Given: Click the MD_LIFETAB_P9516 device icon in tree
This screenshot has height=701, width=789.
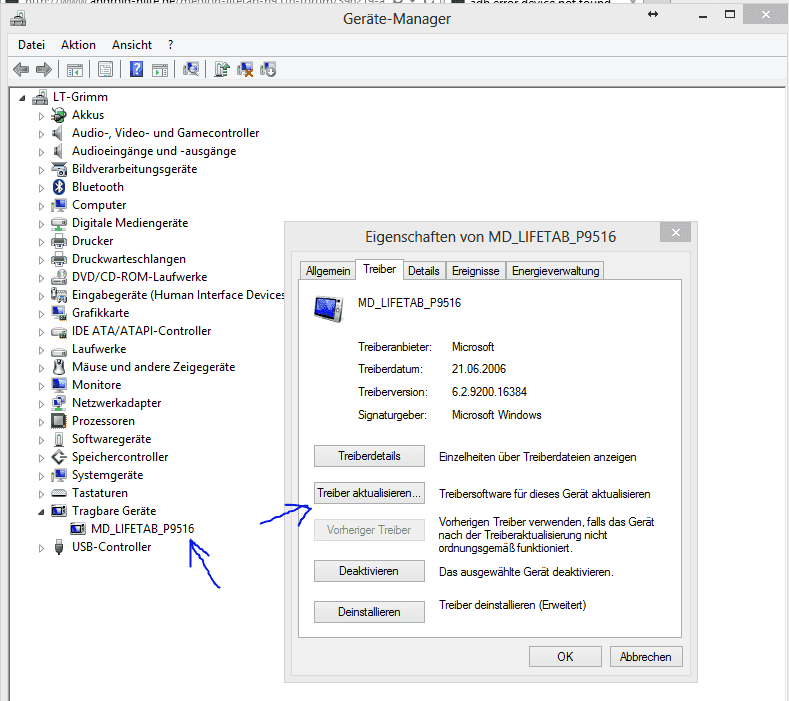Looking at the screenshot, I should tap(78, 528).
